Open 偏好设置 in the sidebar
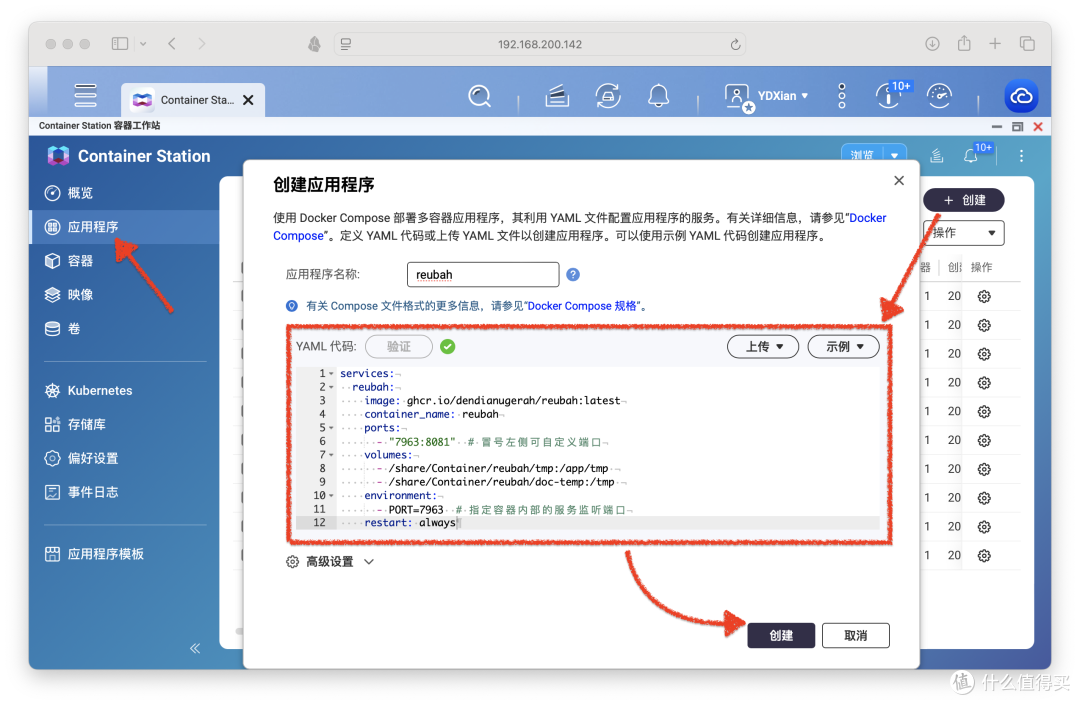This screenshot has height=705, width=1080. (124, 458)
